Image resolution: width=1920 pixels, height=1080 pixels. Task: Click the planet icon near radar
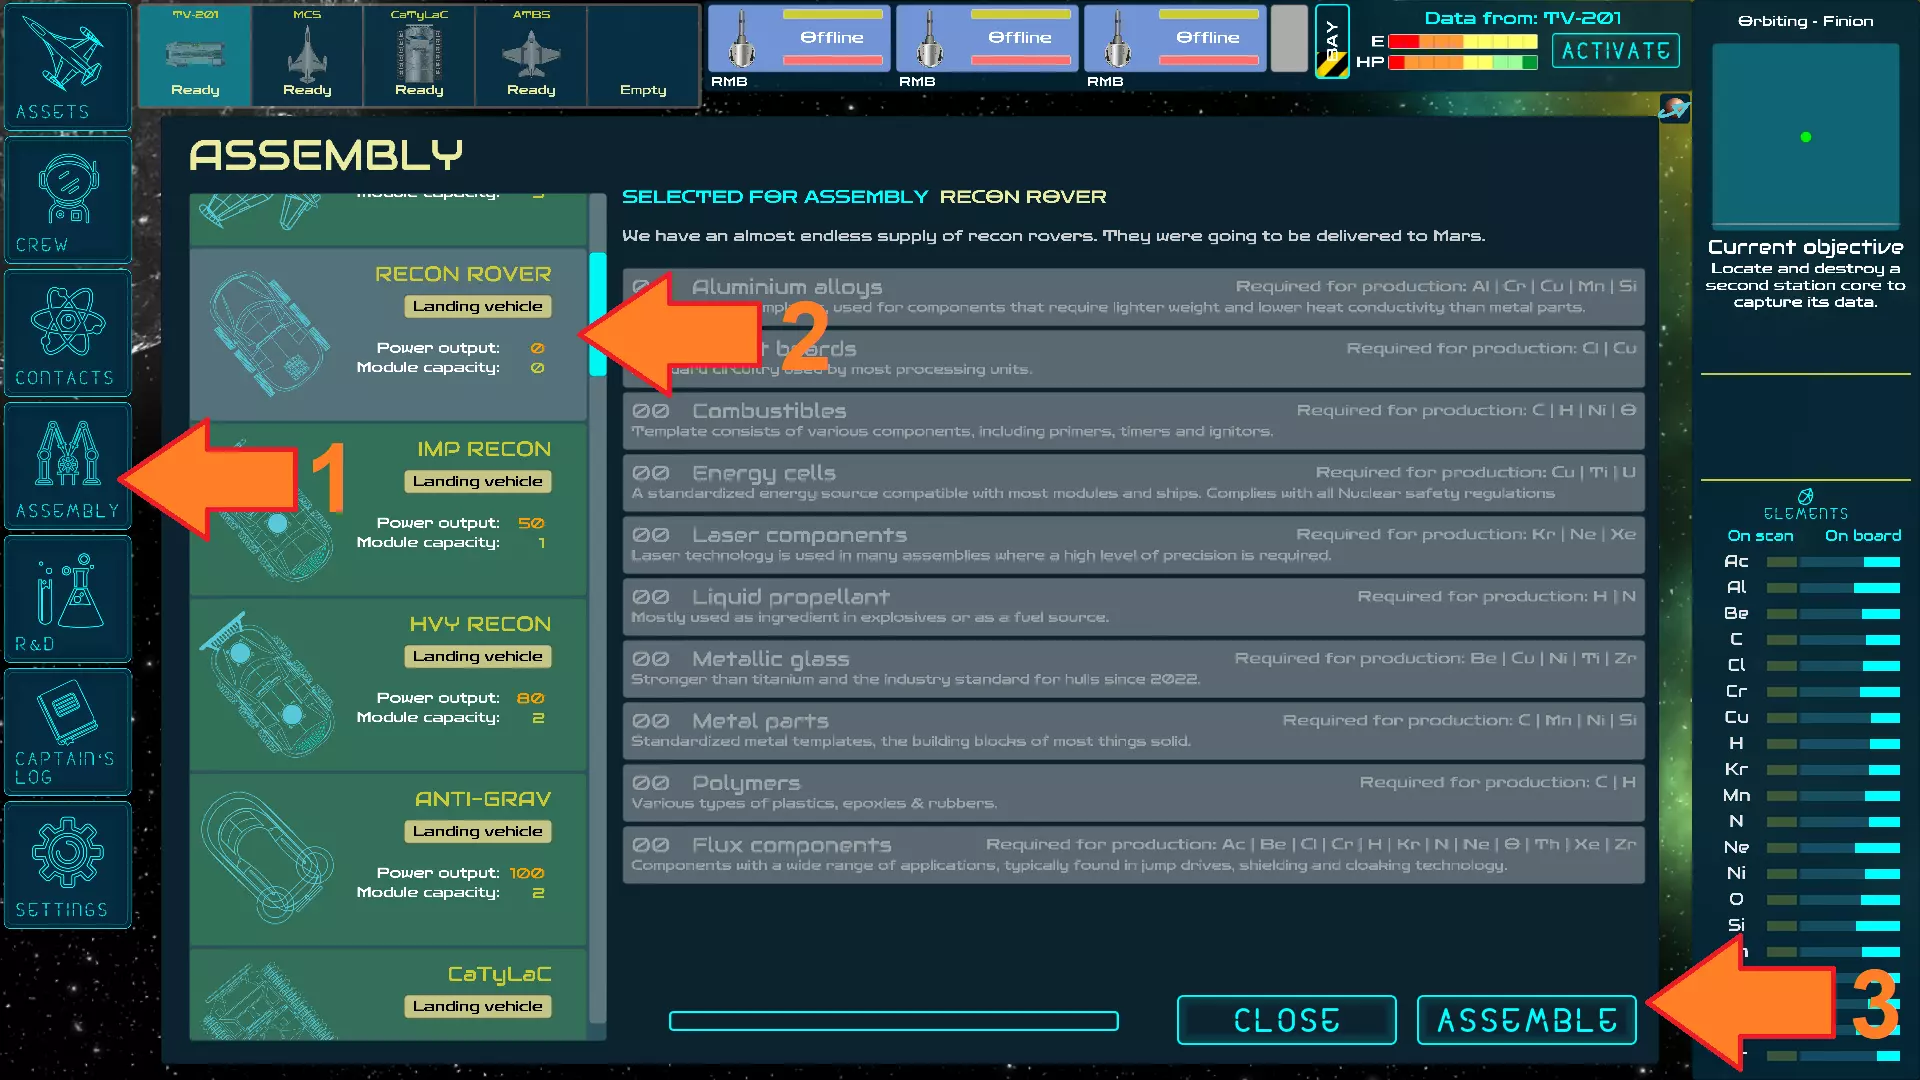coord(1673,108)
